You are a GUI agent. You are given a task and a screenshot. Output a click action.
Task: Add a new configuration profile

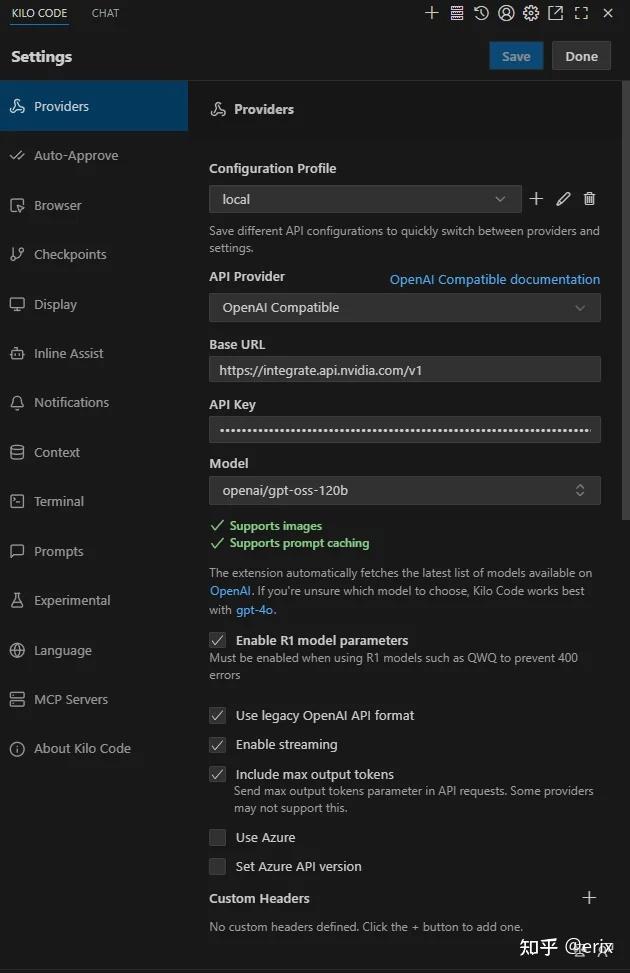[536, 199]
